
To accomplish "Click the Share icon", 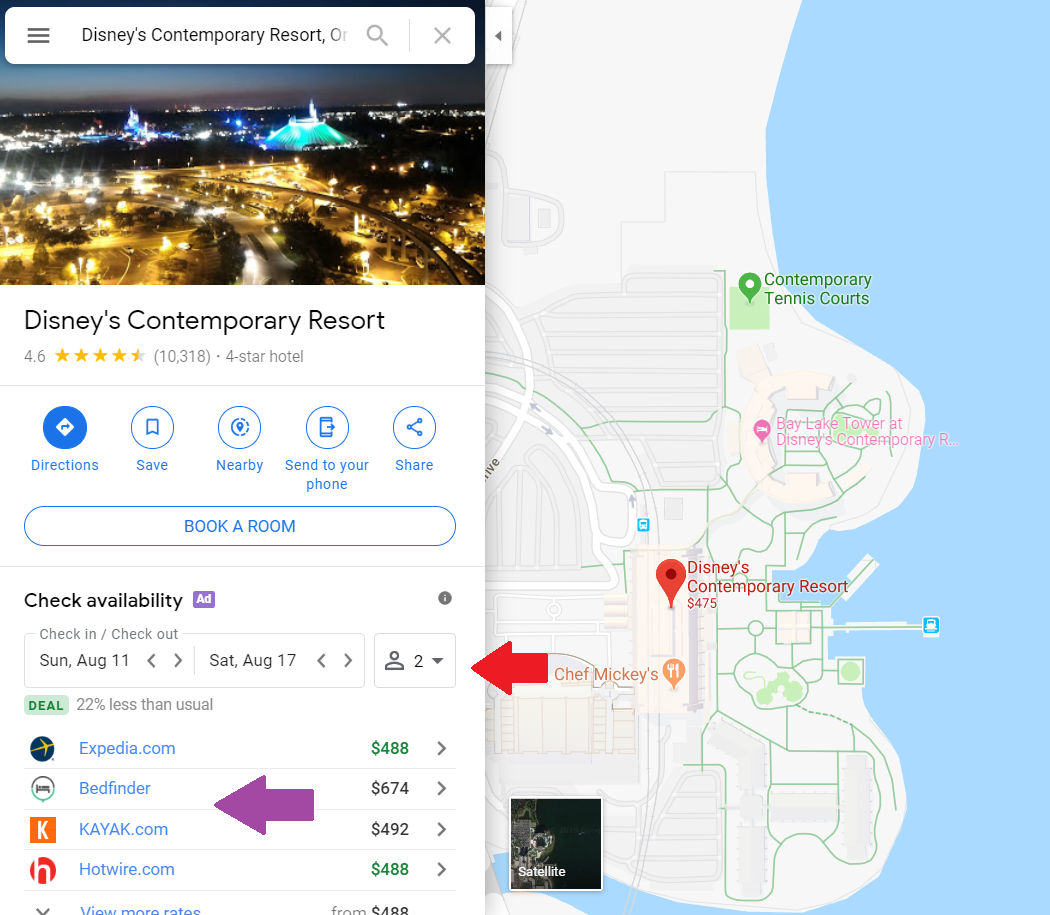I will coord(415,427).
